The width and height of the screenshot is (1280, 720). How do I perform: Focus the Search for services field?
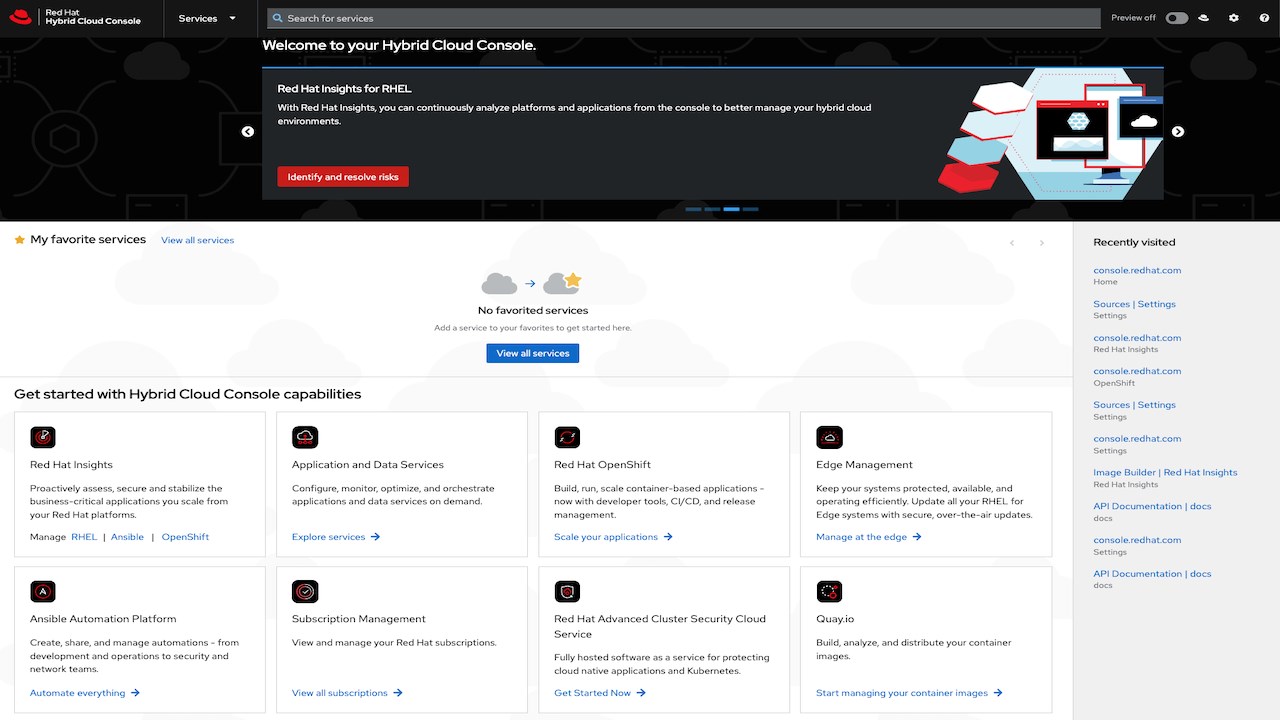point(684,18)
